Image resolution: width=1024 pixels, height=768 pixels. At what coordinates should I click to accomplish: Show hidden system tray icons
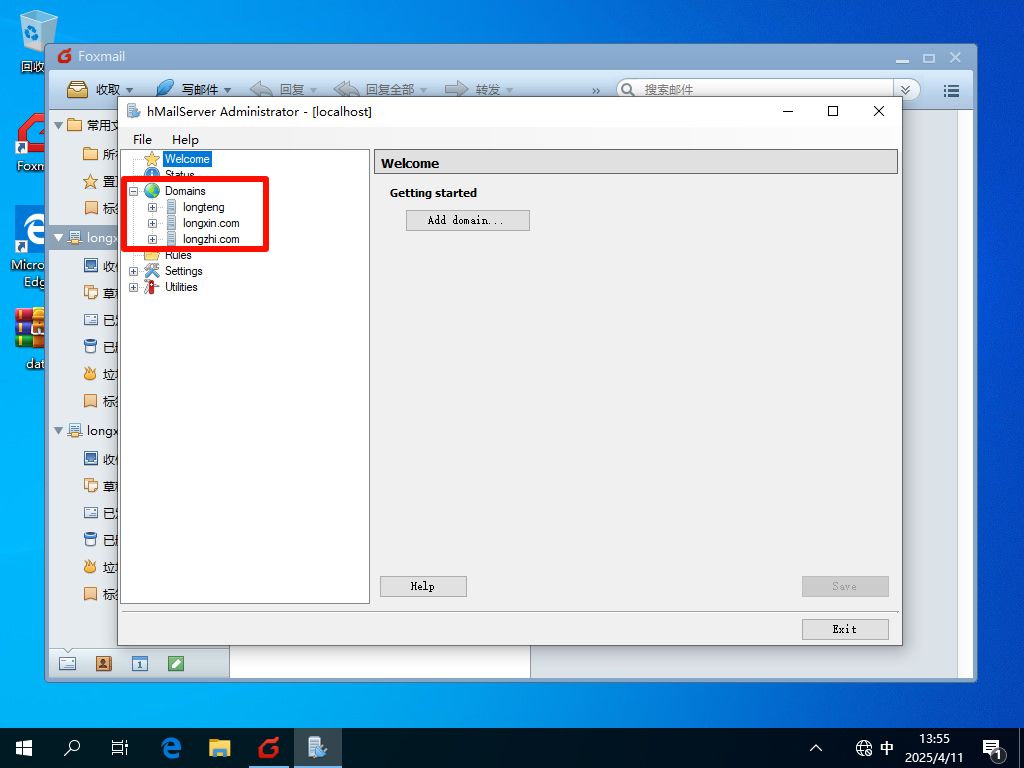tap(816, 748)
